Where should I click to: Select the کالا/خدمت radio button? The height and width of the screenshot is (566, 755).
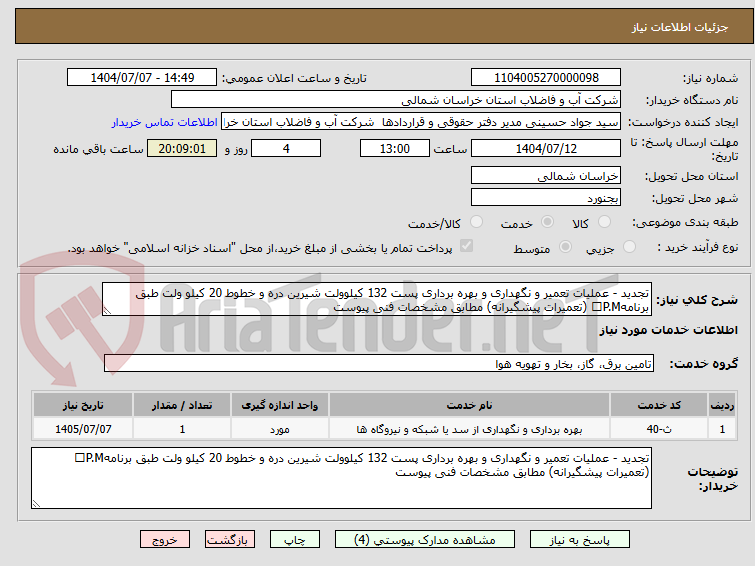[476, 222]
